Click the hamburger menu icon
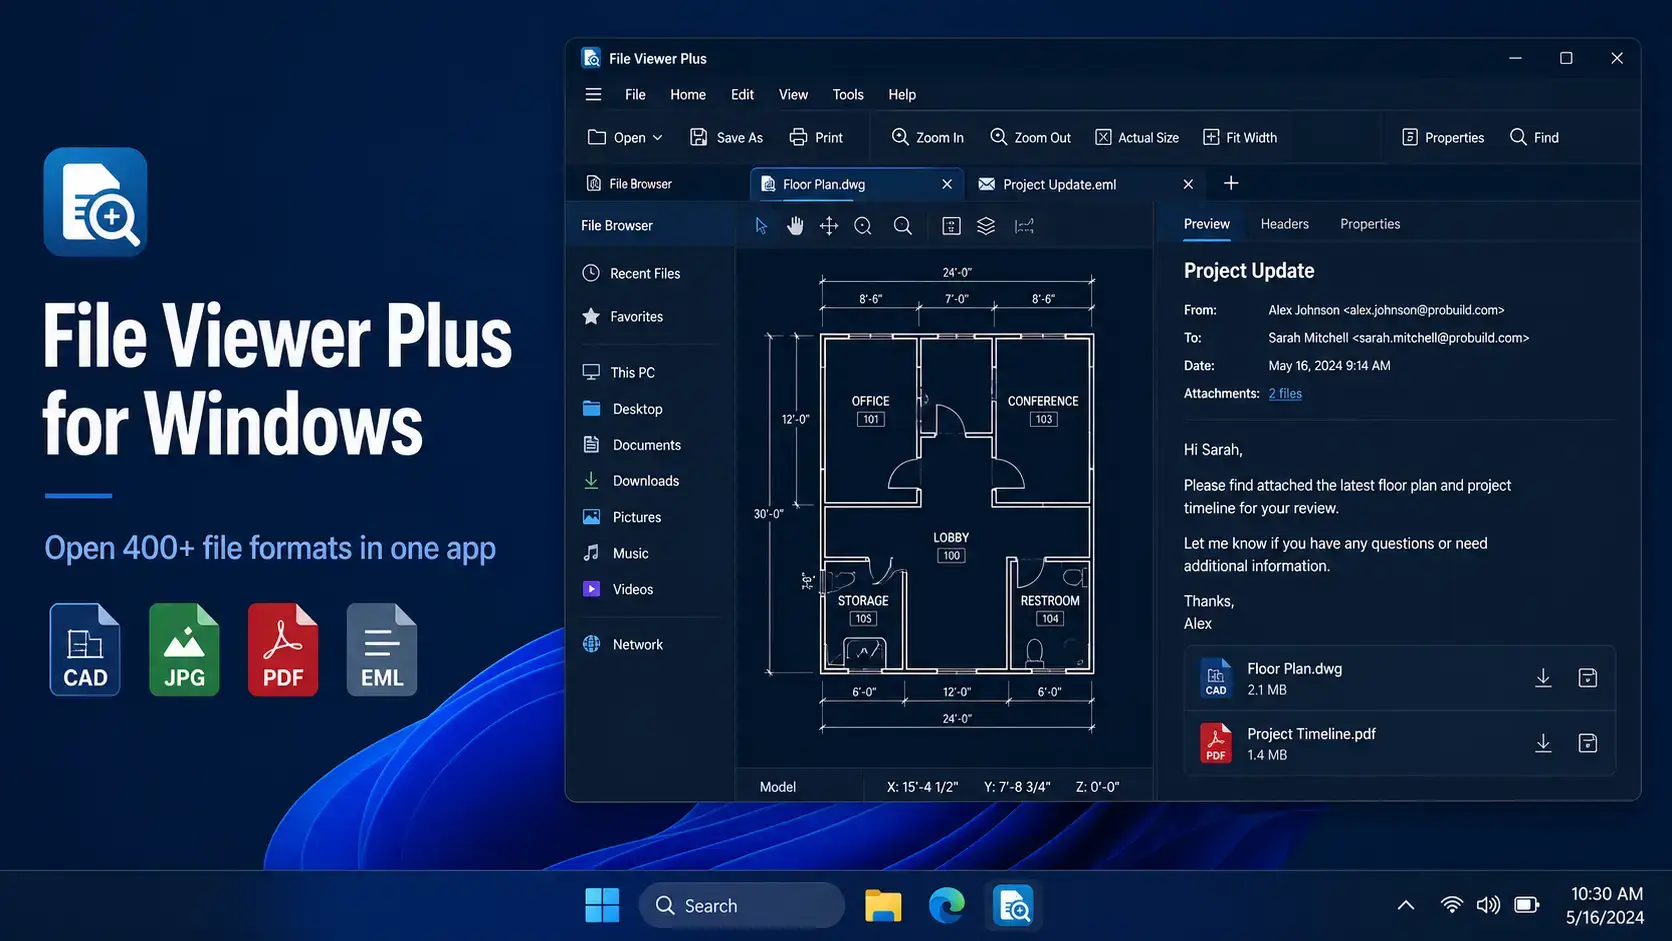This screenshot has width=1672, height=941. (593, 94)
